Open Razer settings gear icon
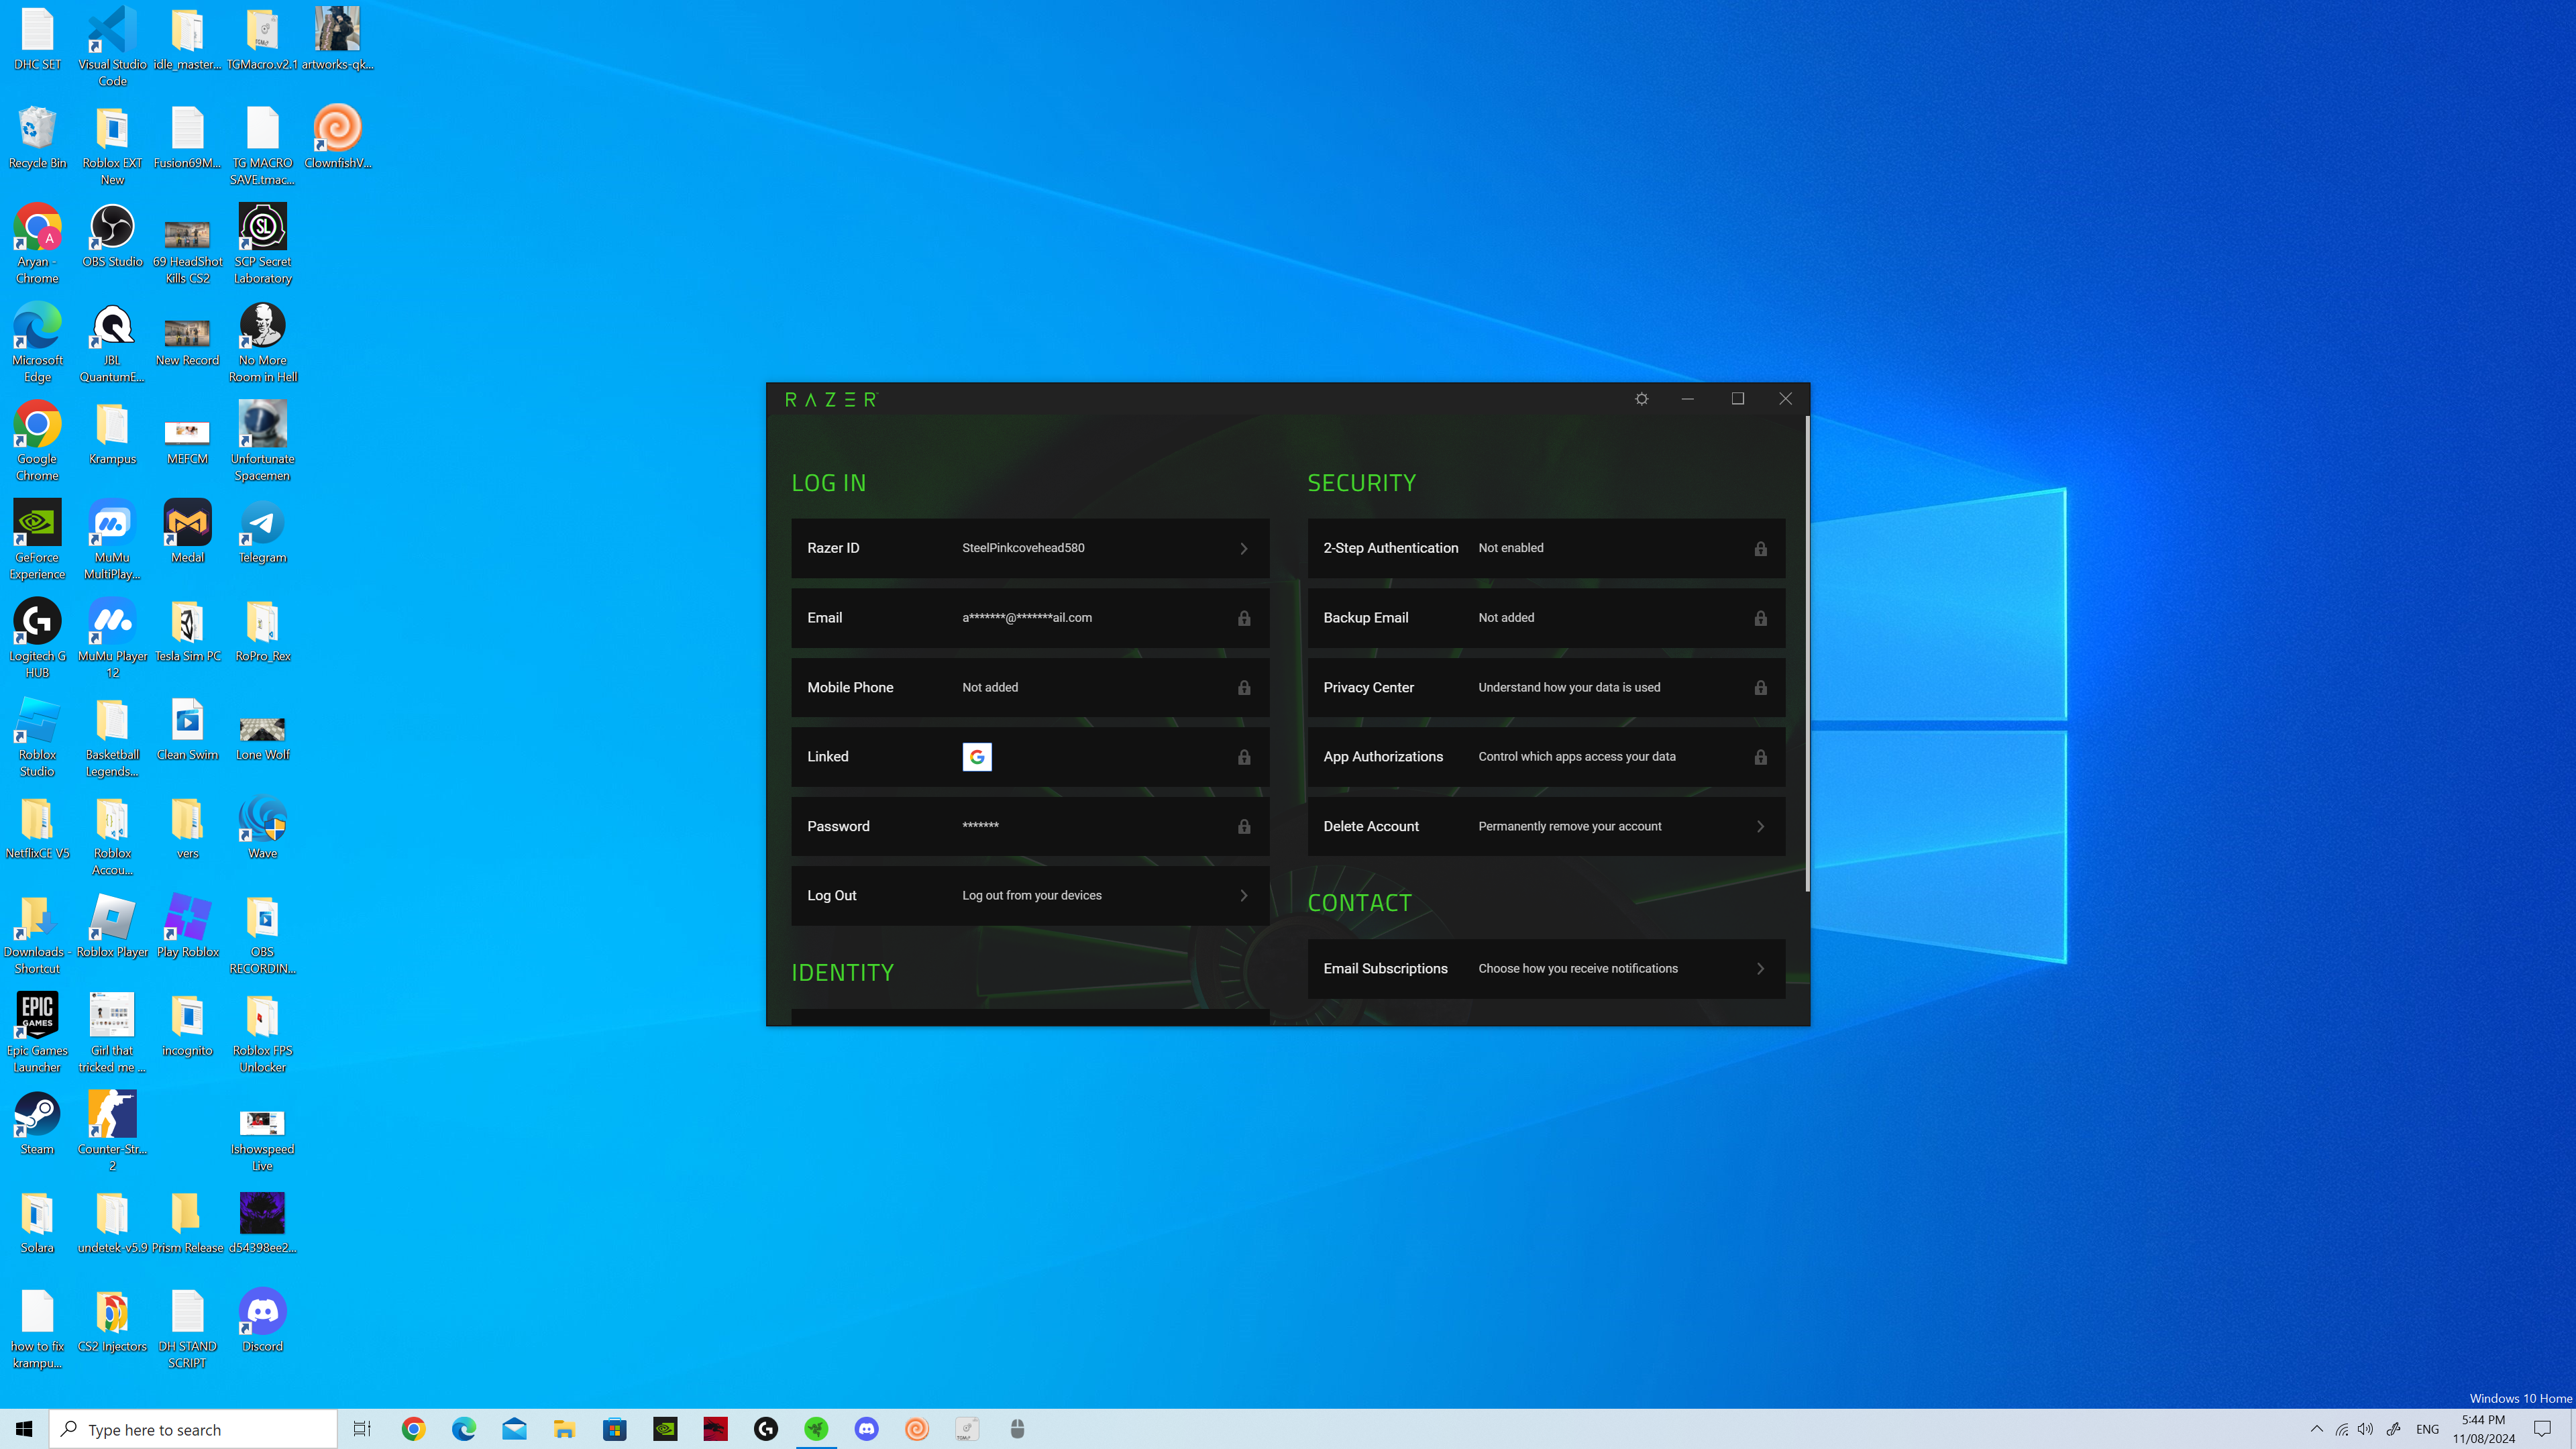The image size is (2576, 1449). 1641,399
